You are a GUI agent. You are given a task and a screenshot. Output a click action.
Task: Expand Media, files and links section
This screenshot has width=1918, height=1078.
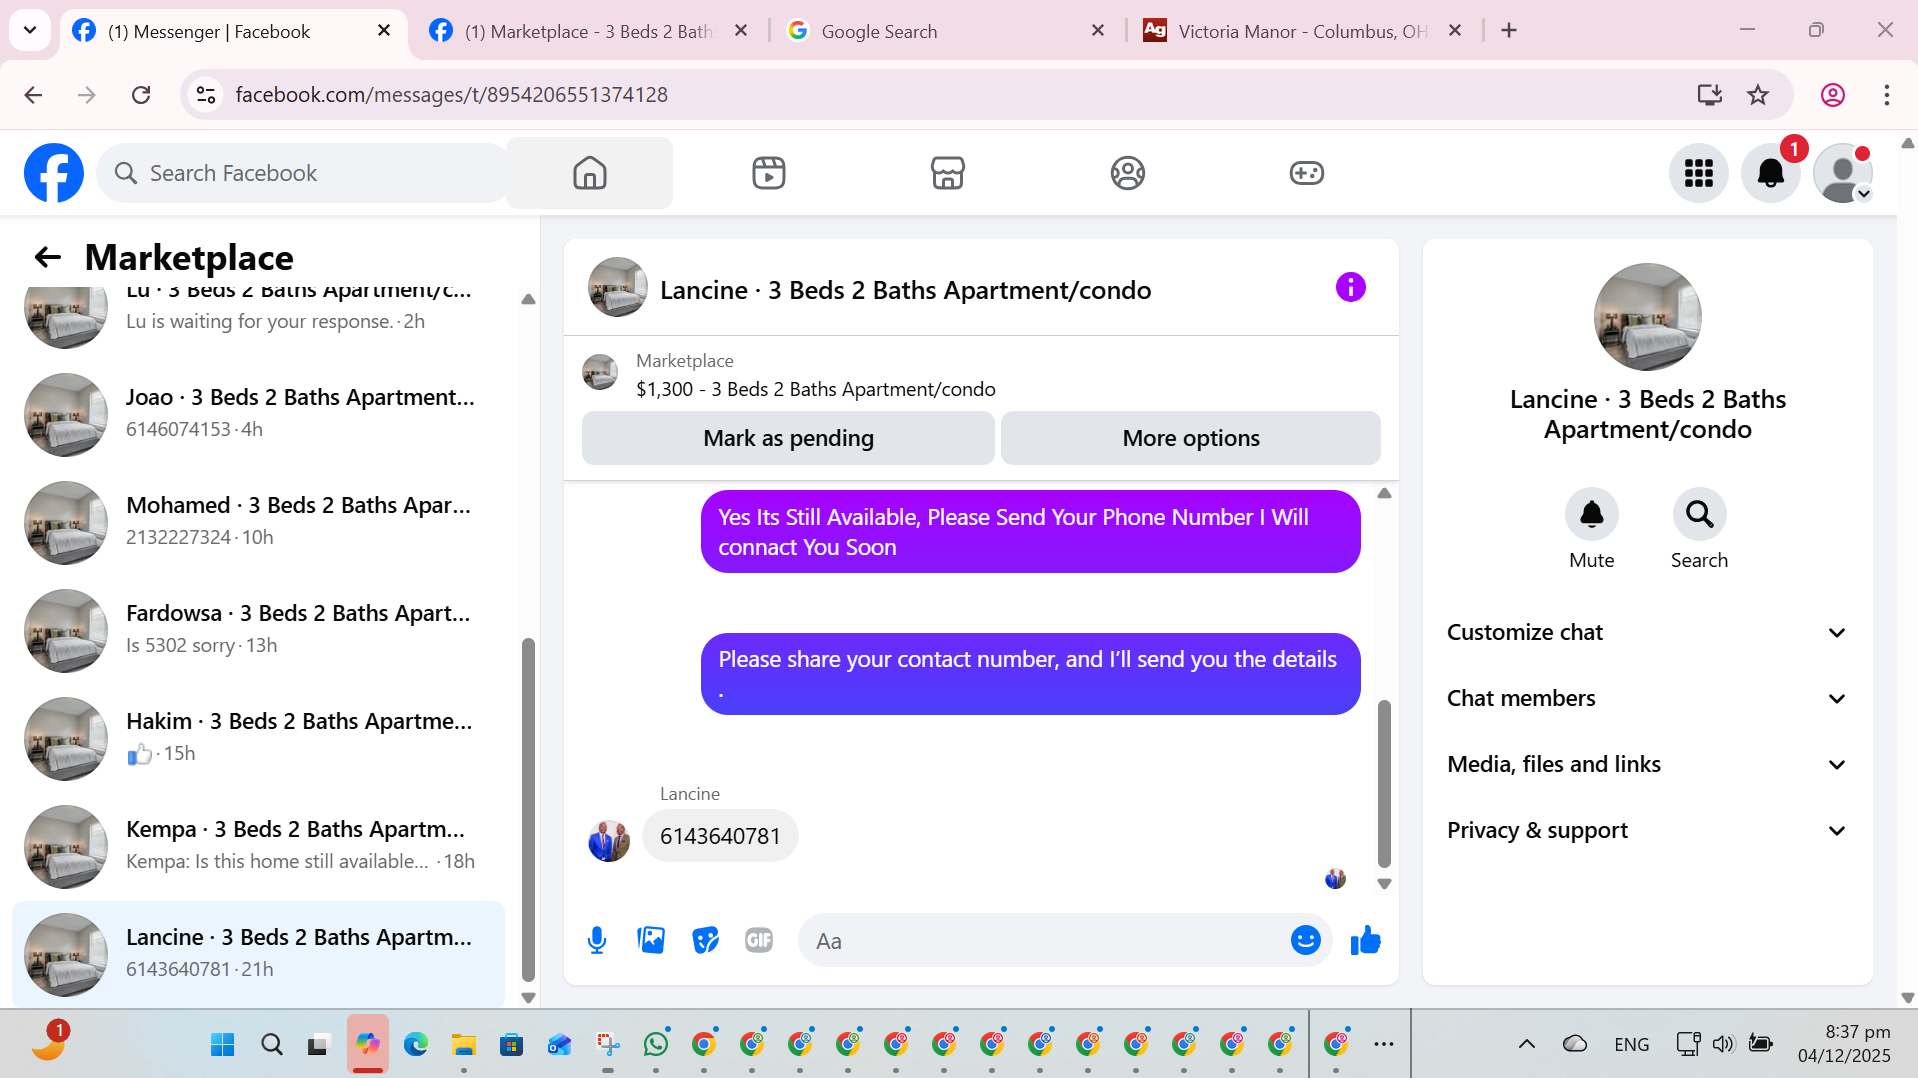click(x=1647, y=764)
